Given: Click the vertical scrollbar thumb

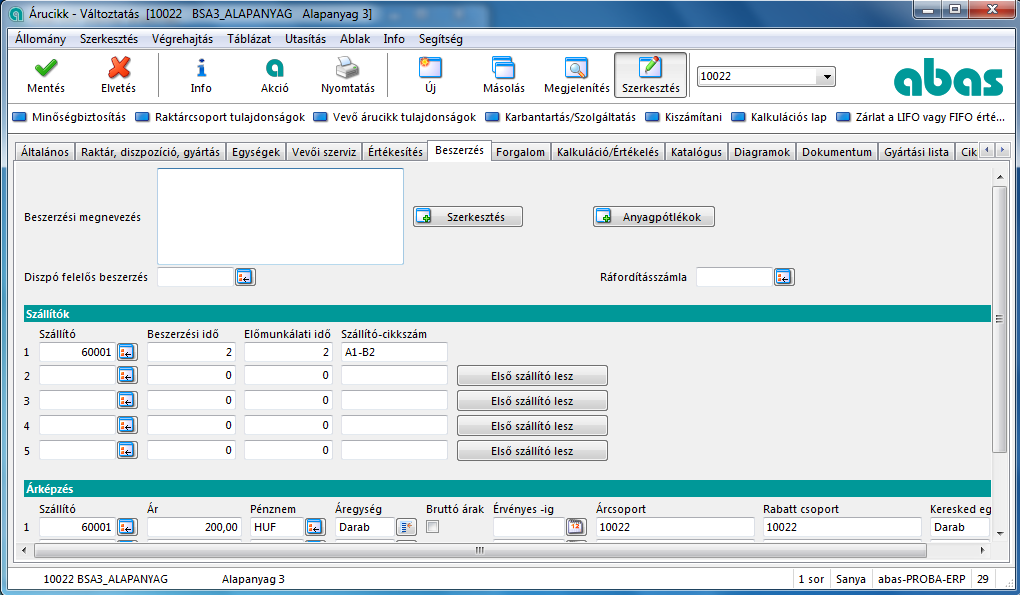Looking at the screenshot, I should click(999, 319).
